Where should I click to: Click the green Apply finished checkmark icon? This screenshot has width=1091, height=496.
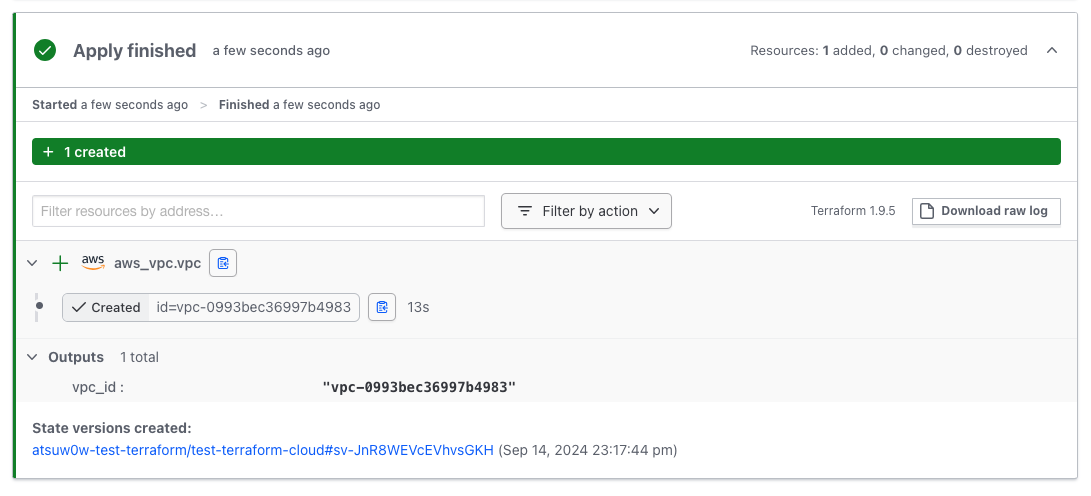coord(45,50)
